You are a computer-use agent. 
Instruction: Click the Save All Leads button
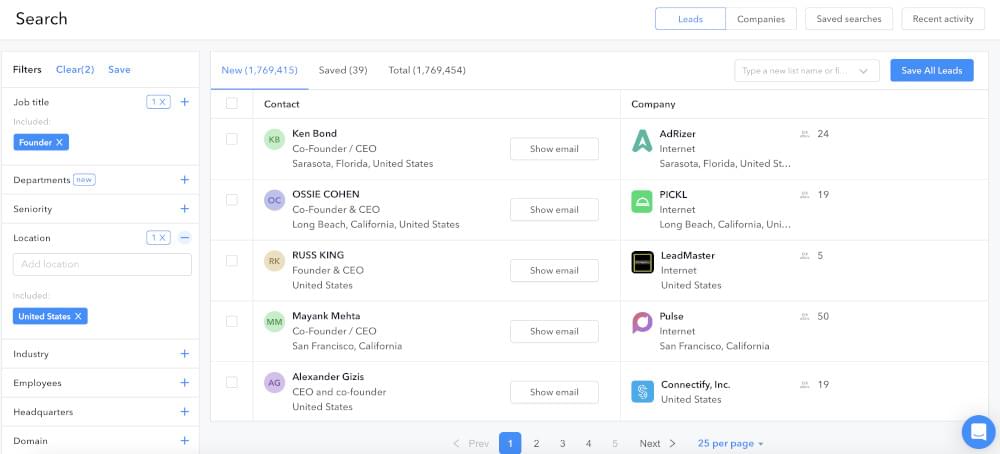tap(931, 71)
